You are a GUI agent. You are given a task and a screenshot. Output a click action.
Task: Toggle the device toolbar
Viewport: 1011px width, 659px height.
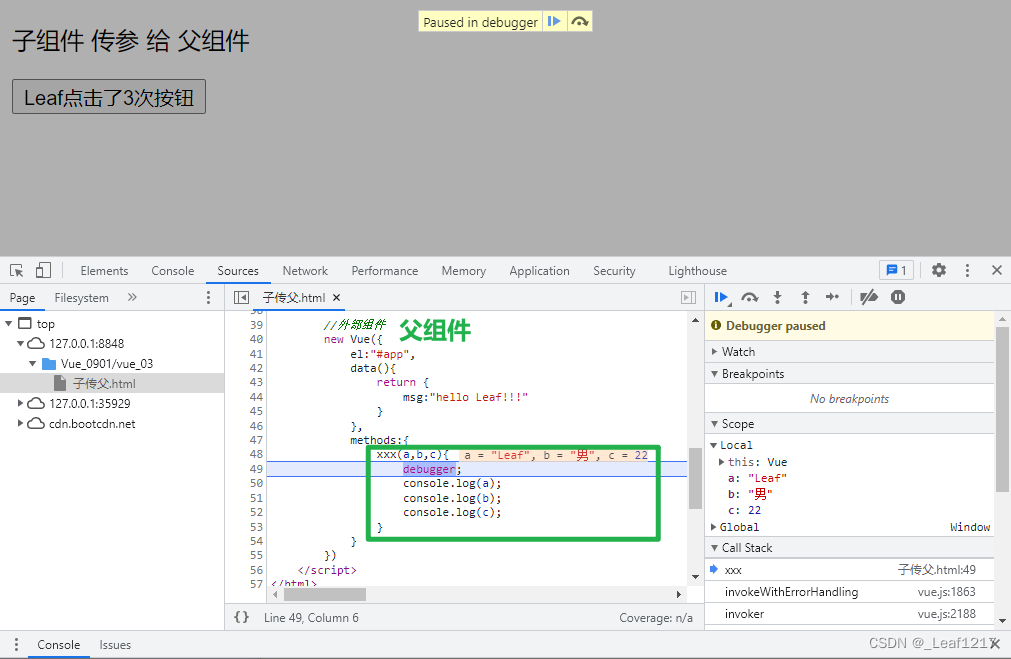tap(43, 270)
